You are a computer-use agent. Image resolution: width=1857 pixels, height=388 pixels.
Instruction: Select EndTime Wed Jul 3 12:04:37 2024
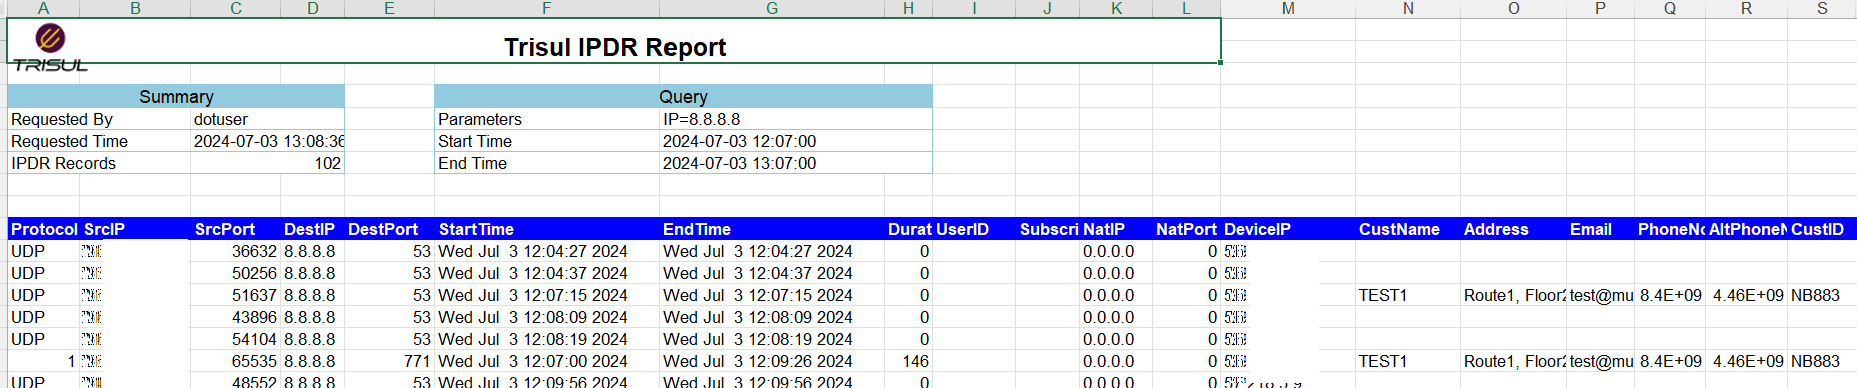pyautogui.click(x=772, y=273)
